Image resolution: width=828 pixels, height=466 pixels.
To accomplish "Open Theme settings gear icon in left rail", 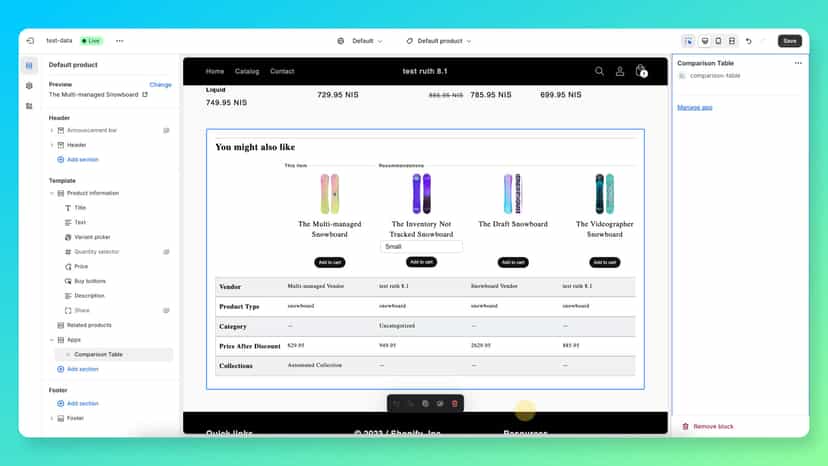I will pyautogui.click(x=29, y=86).
